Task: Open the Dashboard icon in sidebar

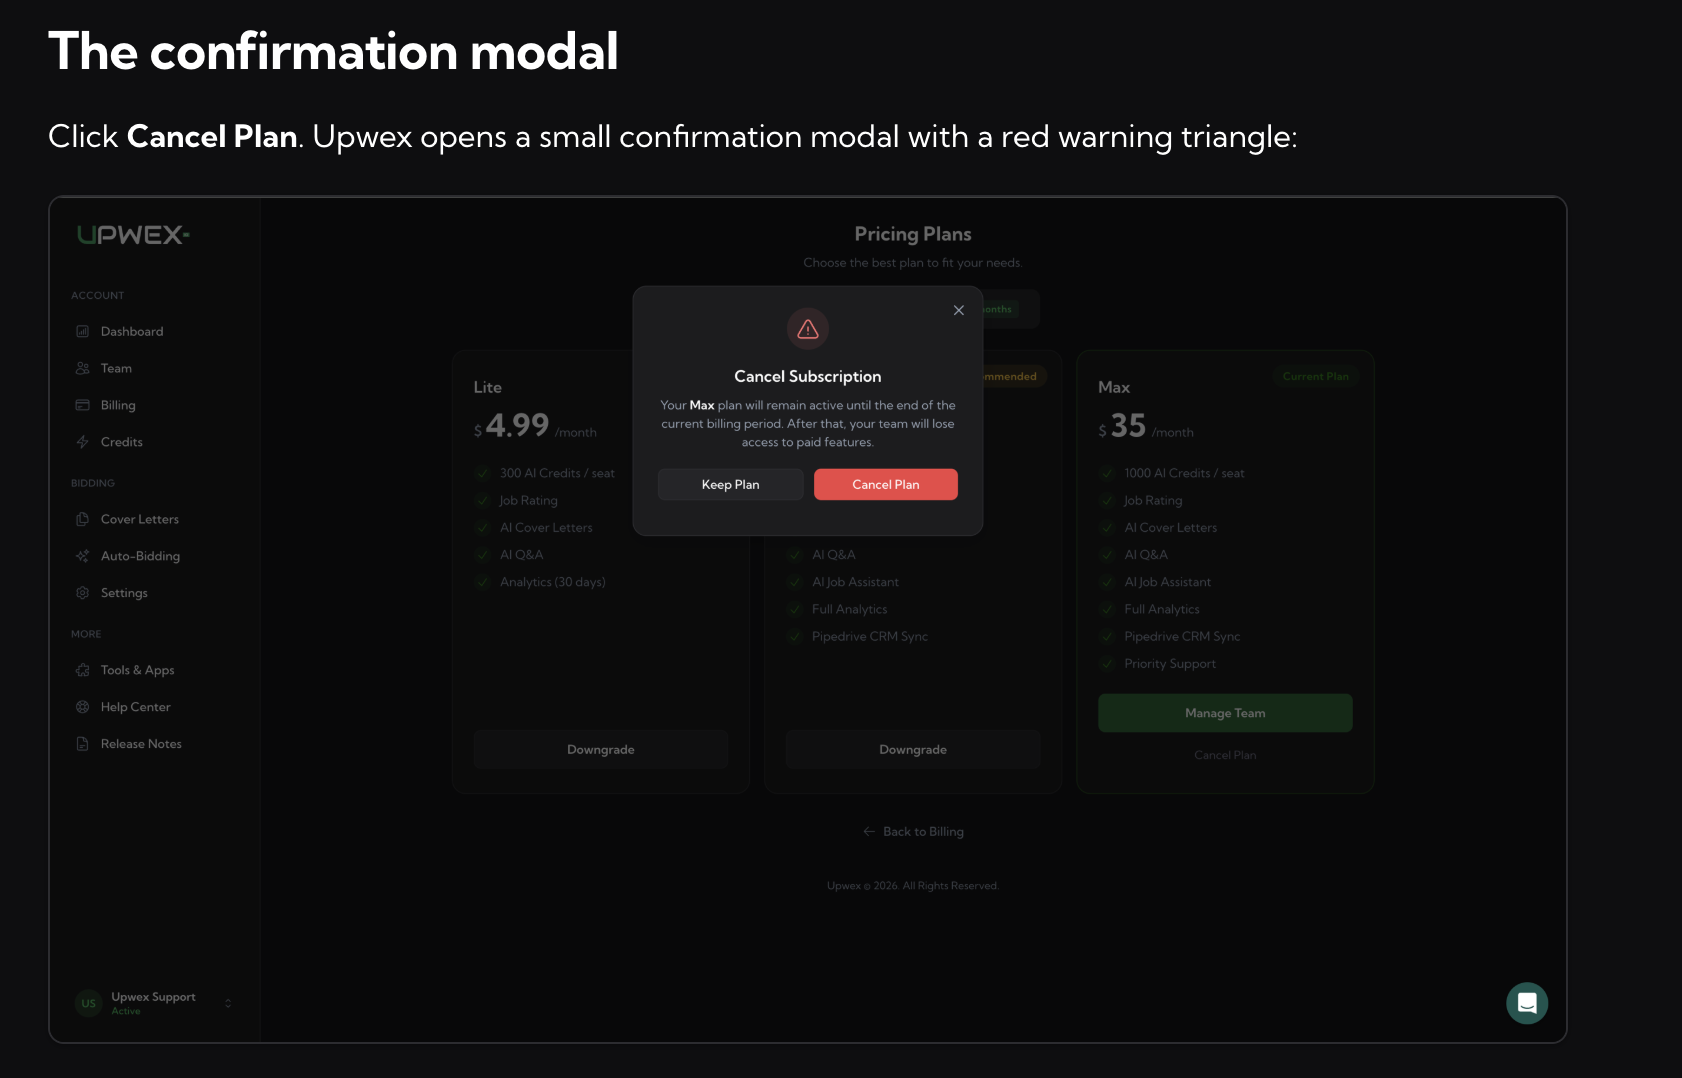Action: (83, 331)
